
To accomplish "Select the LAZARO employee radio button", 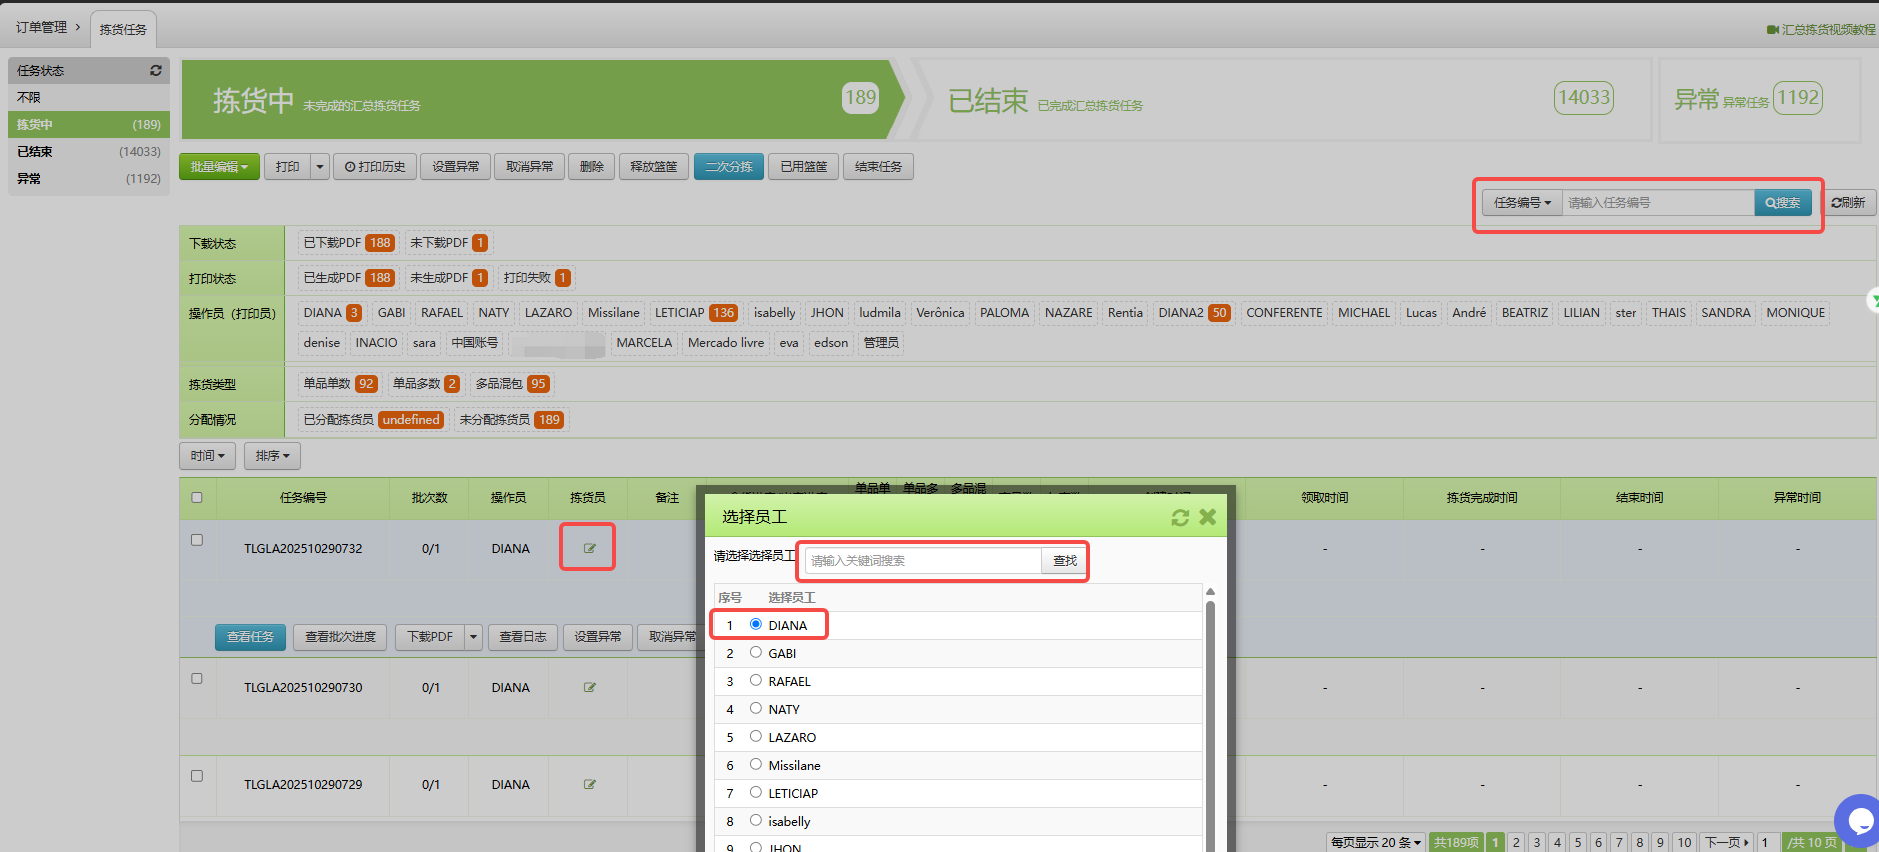I will [x=756, y=737].
